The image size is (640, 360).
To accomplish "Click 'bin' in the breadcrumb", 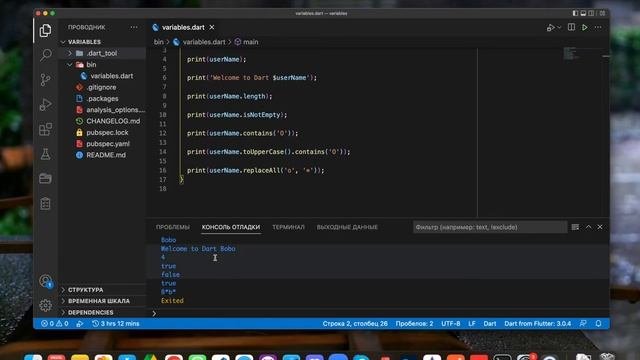I will (x=158, y=42).
